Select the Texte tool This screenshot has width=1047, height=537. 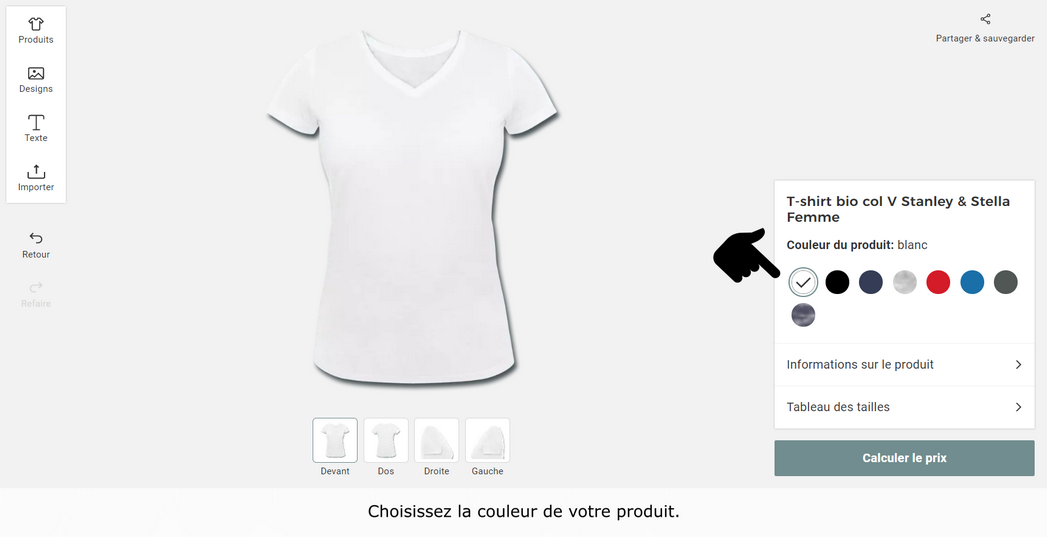pos(36,122)
